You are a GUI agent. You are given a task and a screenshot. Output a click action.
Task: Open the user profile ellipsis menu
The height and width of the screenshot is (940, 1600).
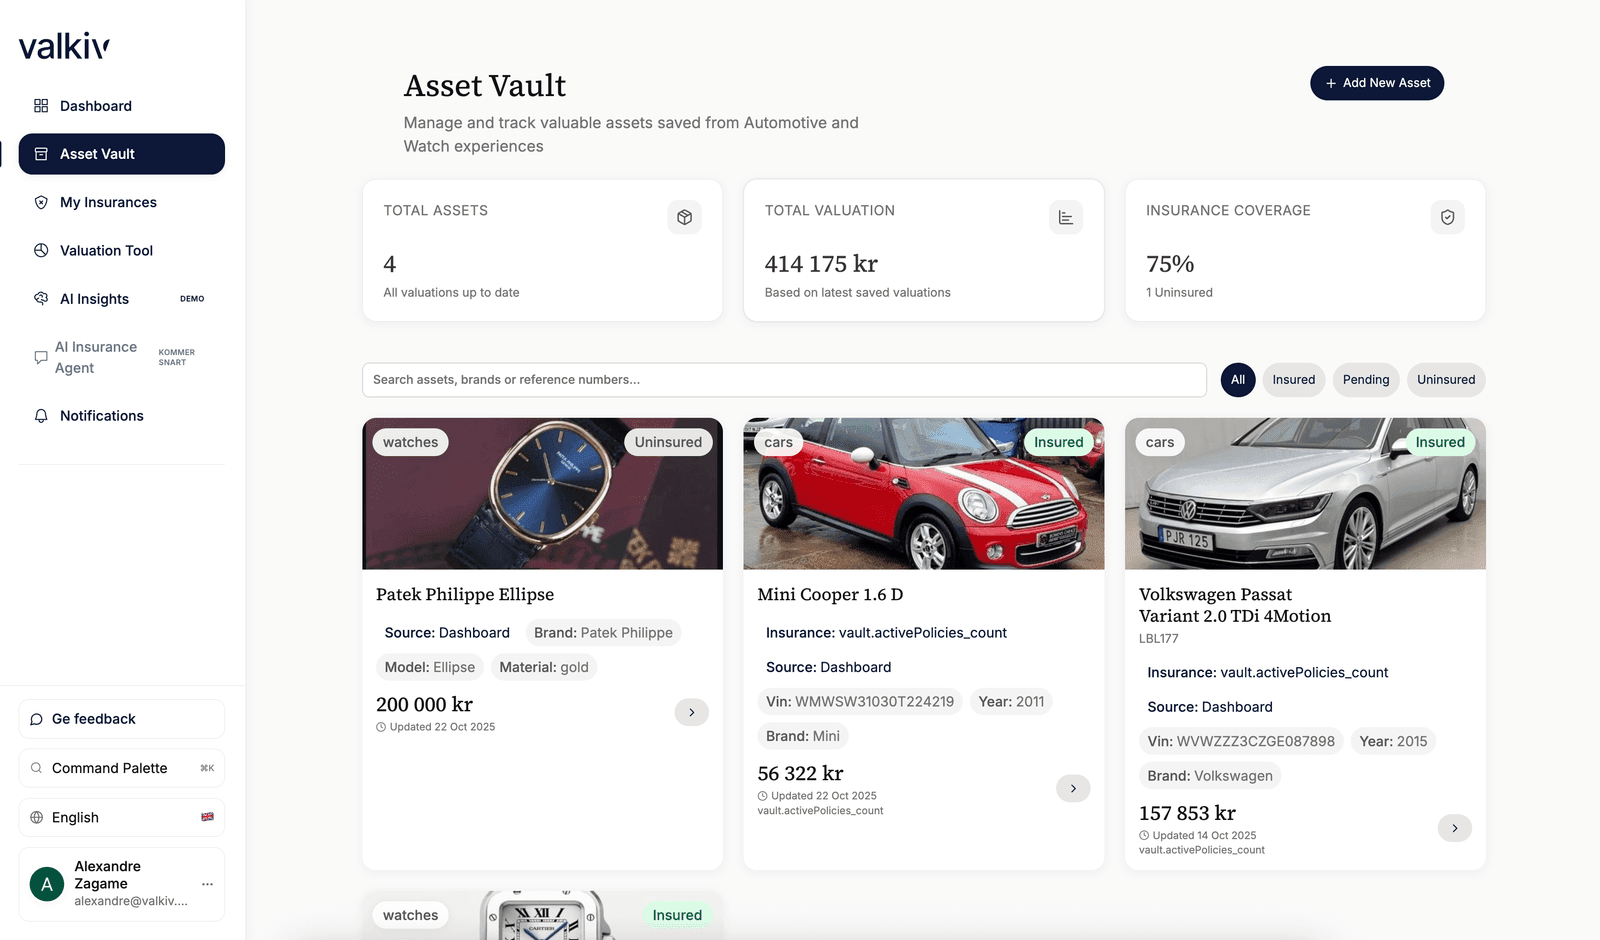pyautogui.click(x=207, y=884)
